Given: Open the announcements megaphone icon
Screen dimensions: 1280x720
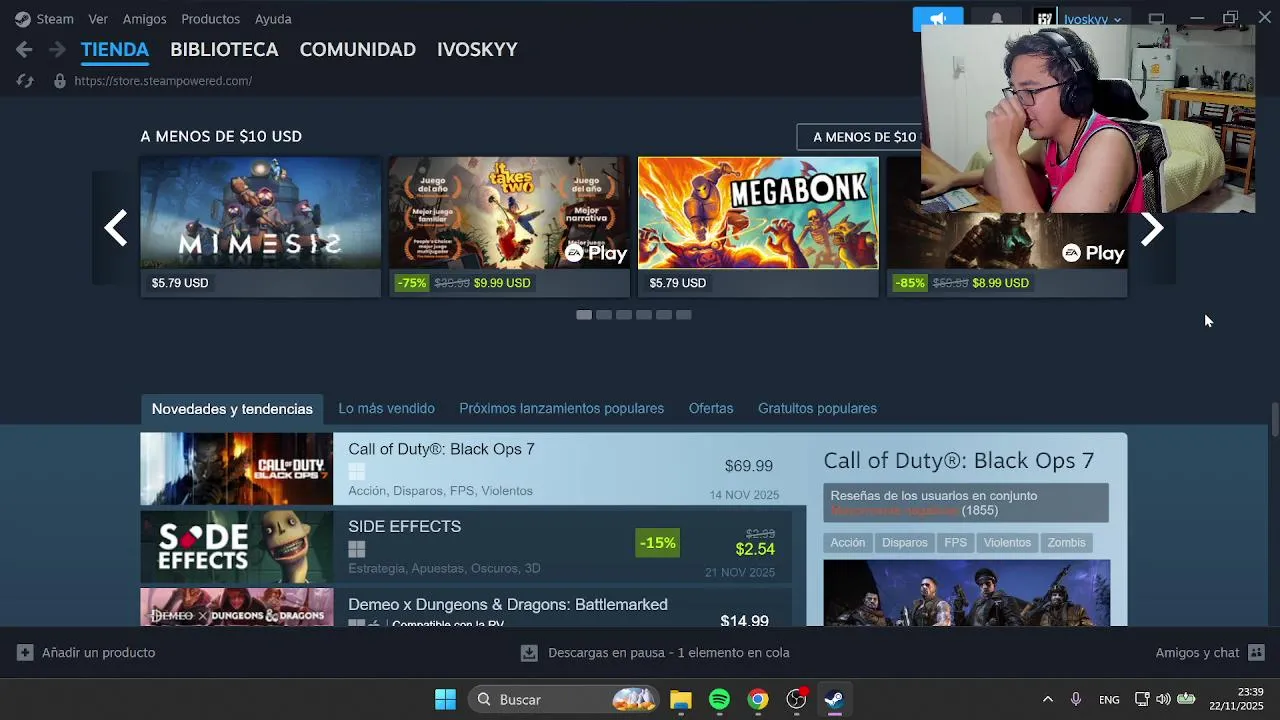Looking at the screenshot, I should tap(938, 19).
